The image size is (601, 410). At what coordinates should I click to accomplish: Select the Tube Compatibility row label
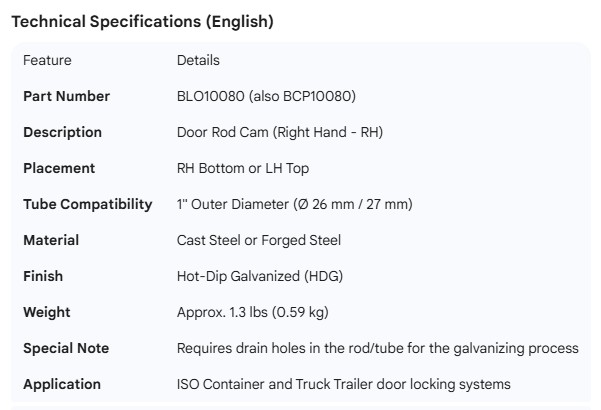pos(88,204)
